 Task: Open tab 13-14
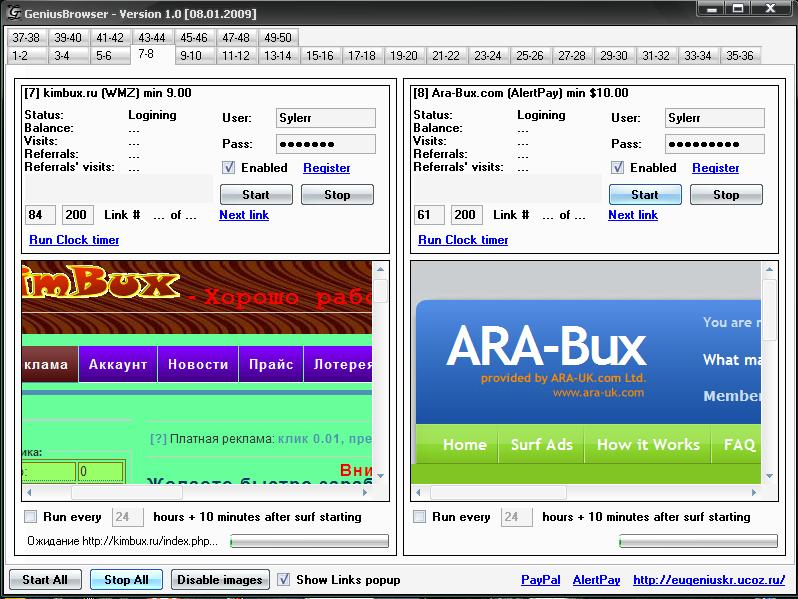278,55
